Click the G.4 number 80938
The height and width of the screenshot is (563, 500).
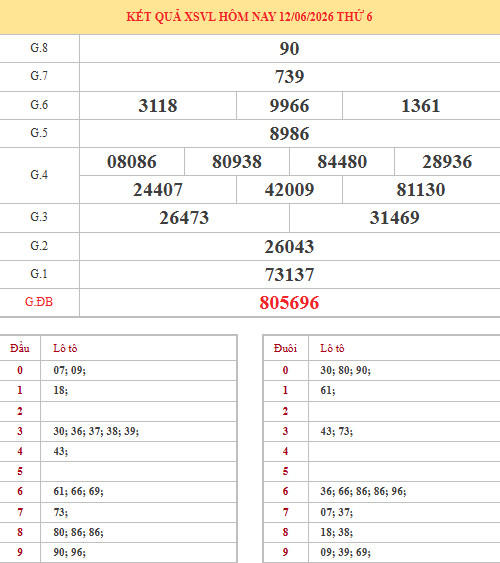(x=237, y=162)
